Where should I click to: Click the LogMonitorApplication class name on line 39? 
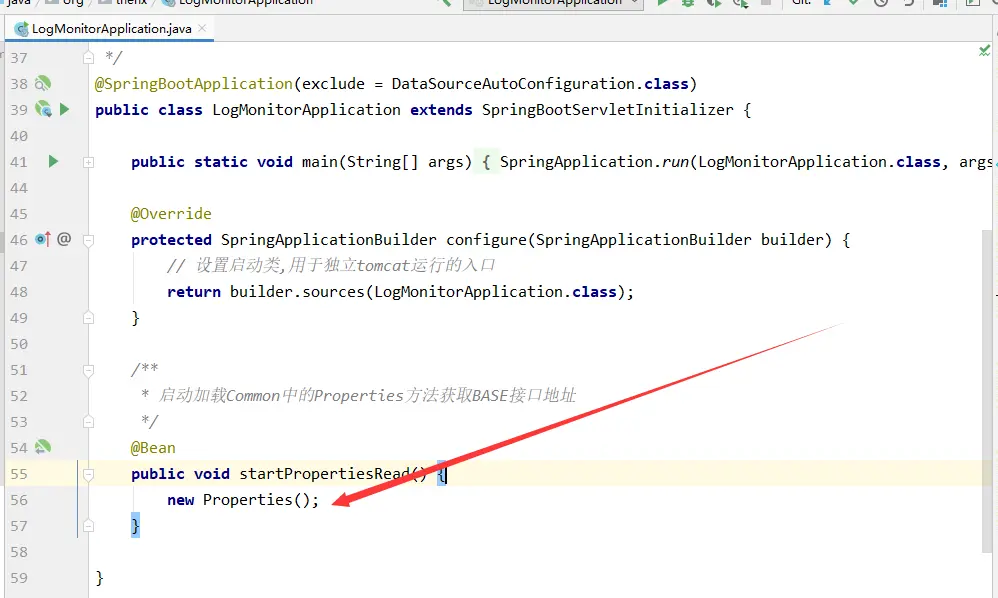click(306, 110)
